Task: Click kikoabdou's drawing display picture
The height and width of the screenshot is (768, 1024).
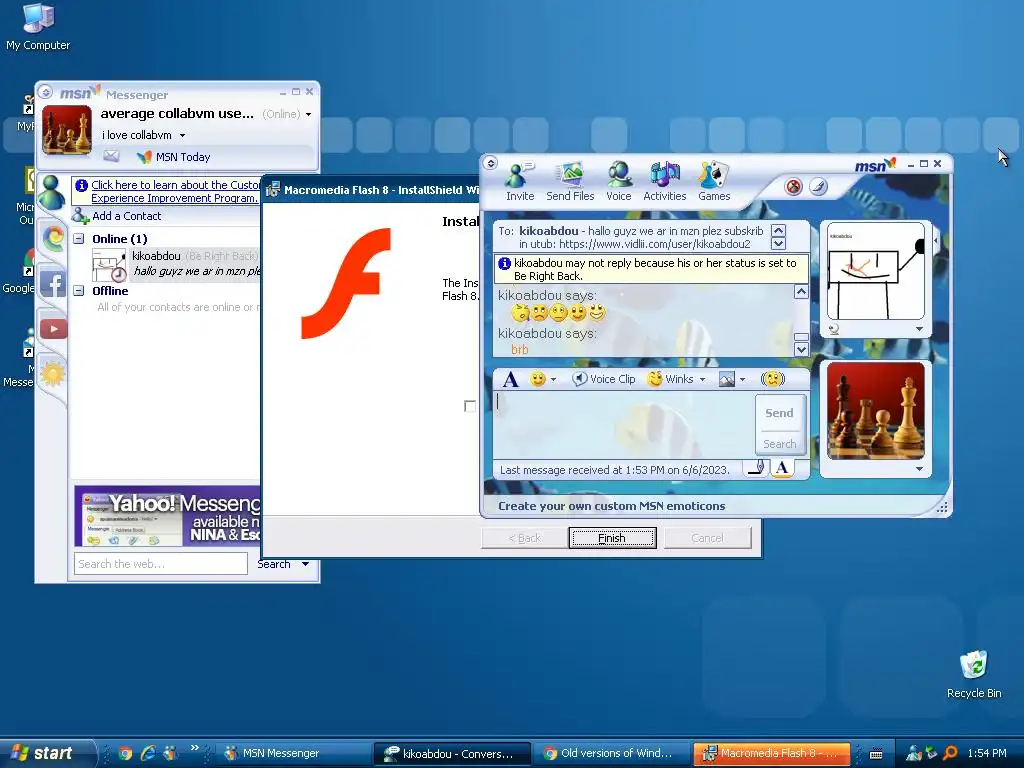Action: [876, 270]
